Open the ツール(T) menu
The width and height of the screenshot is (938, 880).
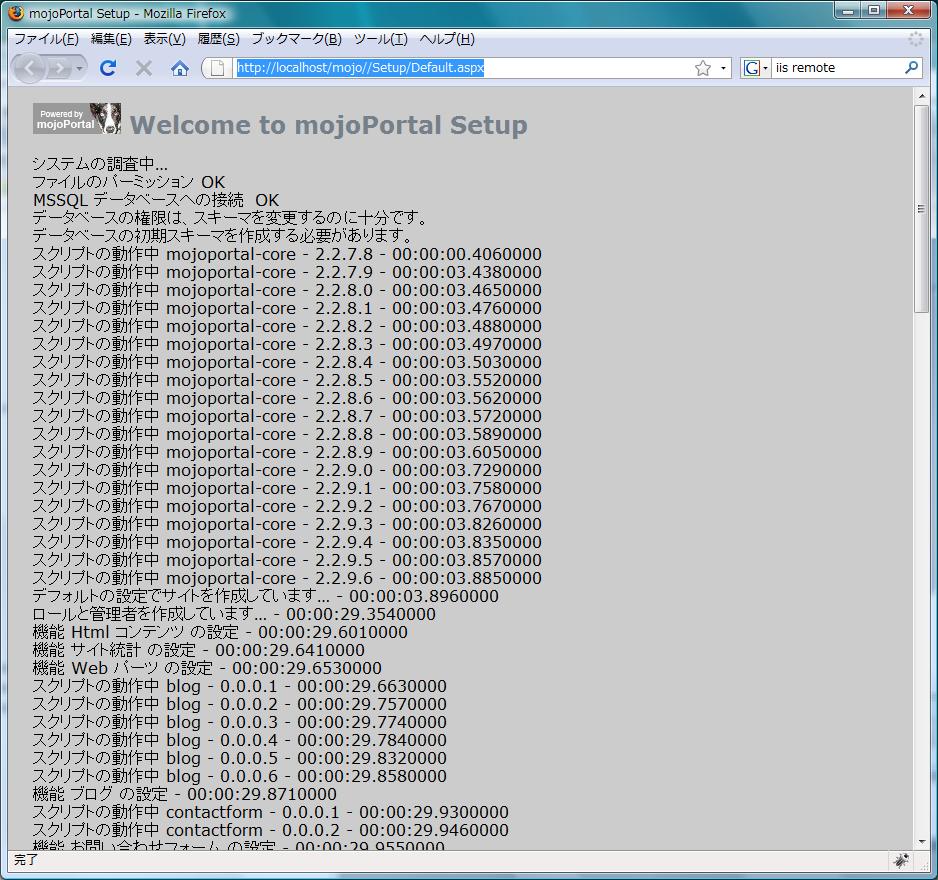click(x=380, y=39)
